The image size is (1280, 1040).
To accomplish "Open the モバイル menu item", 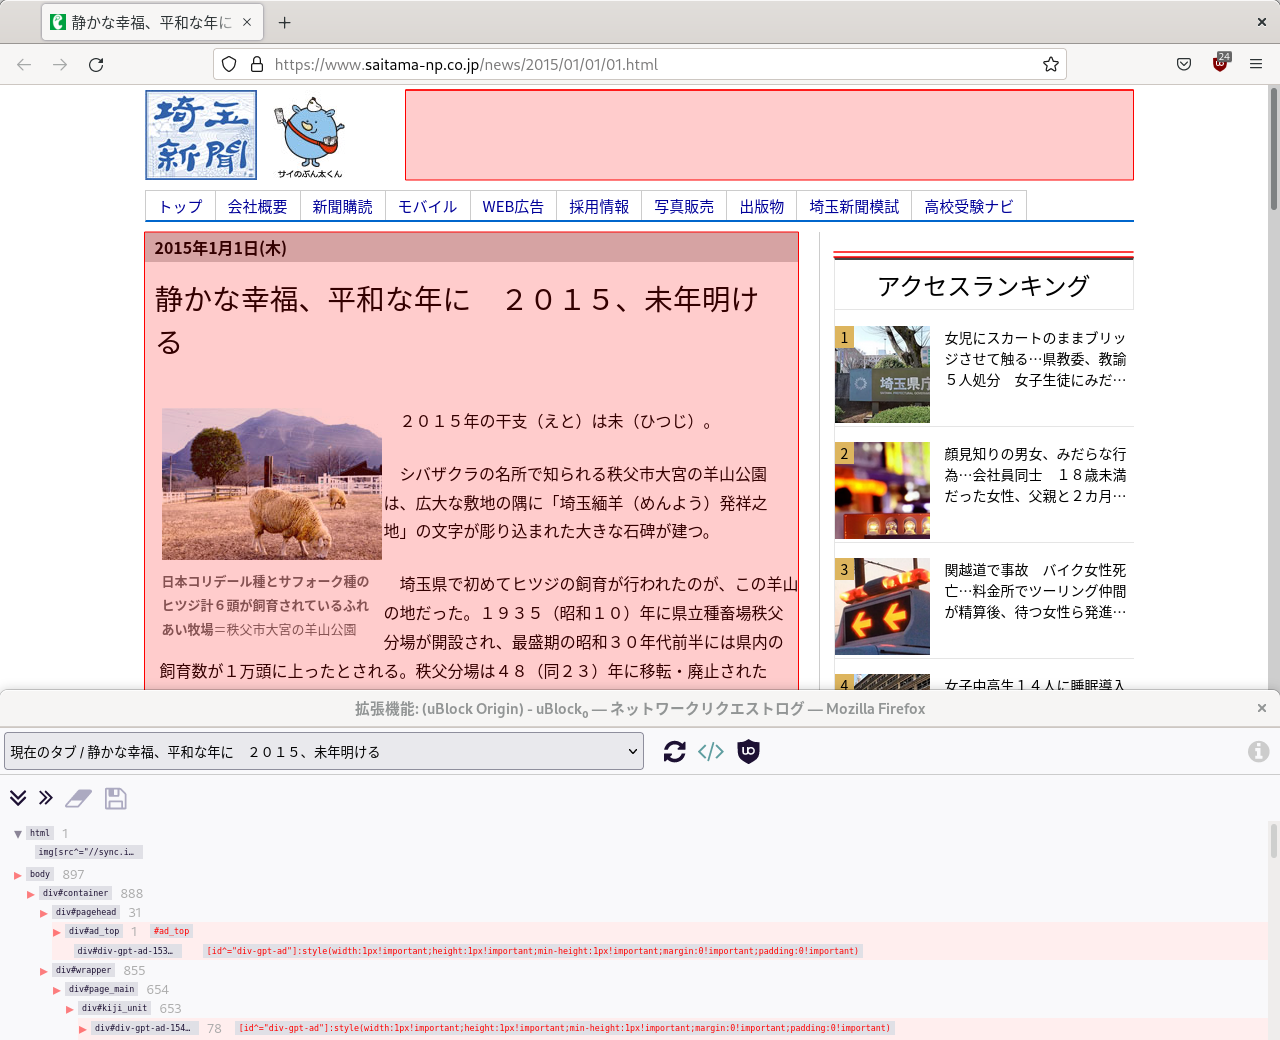I will click(427, 206).
